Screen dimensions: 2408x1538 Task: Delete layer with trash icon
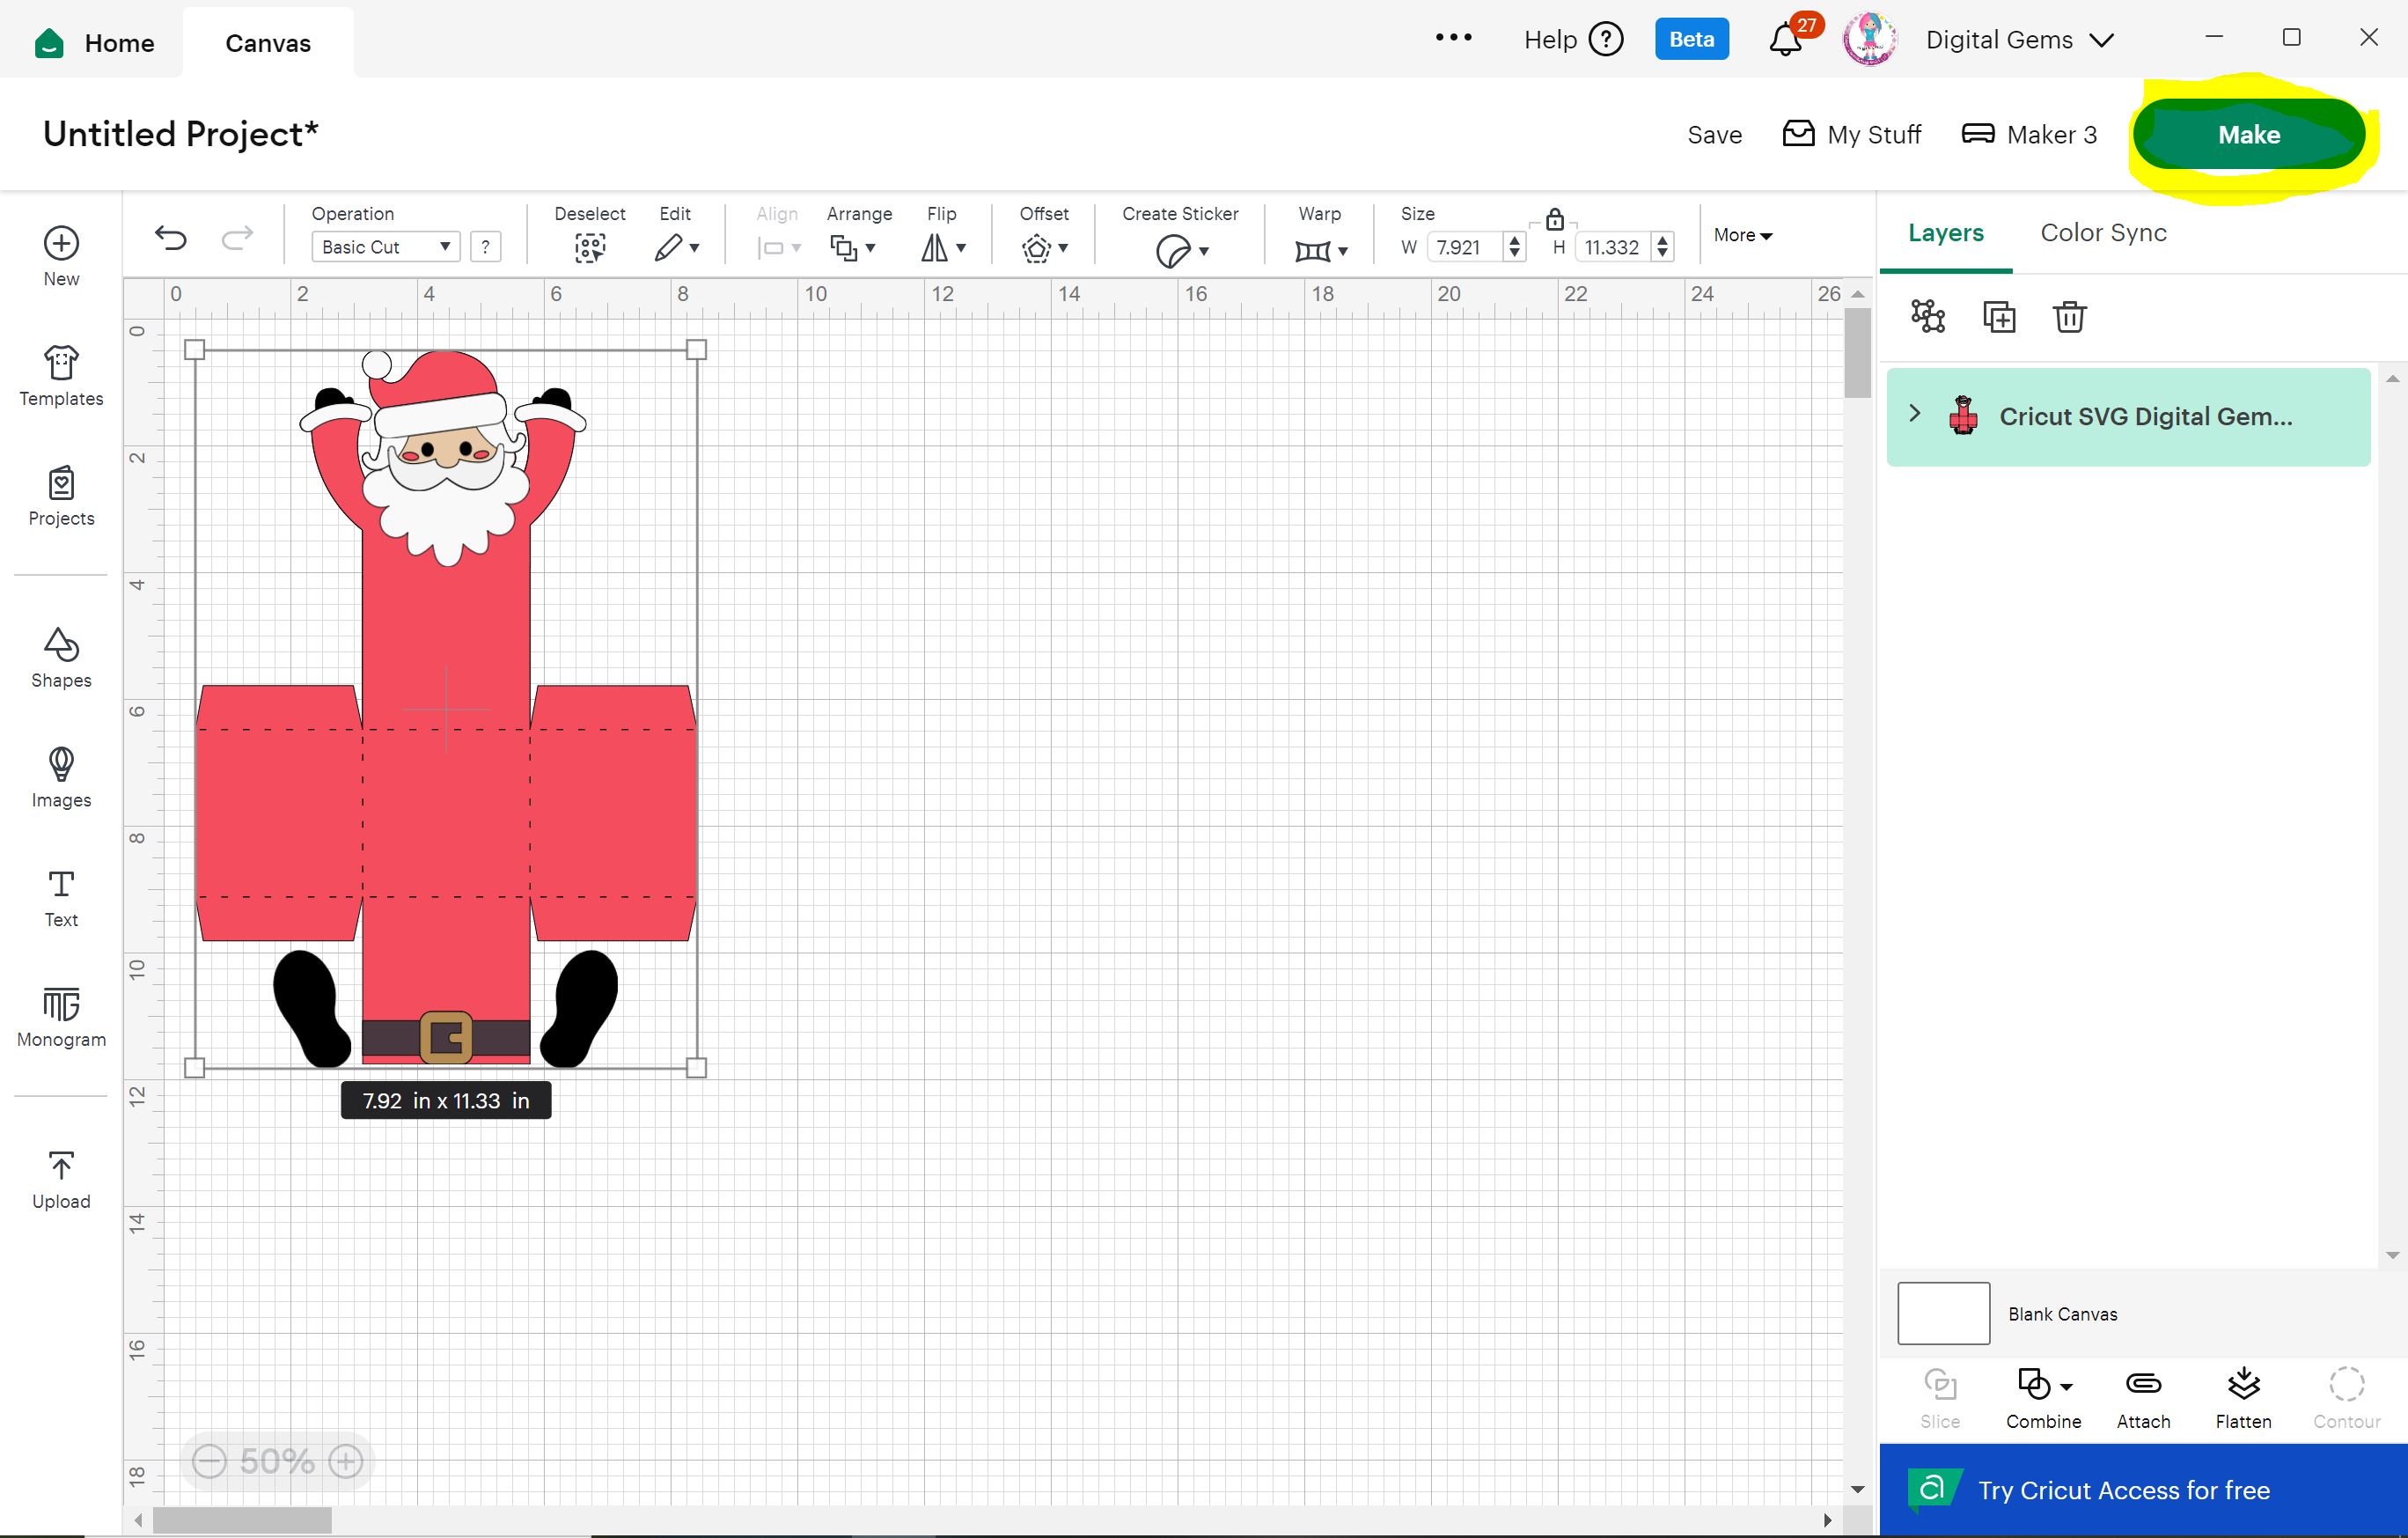(x=2069, y=317)
